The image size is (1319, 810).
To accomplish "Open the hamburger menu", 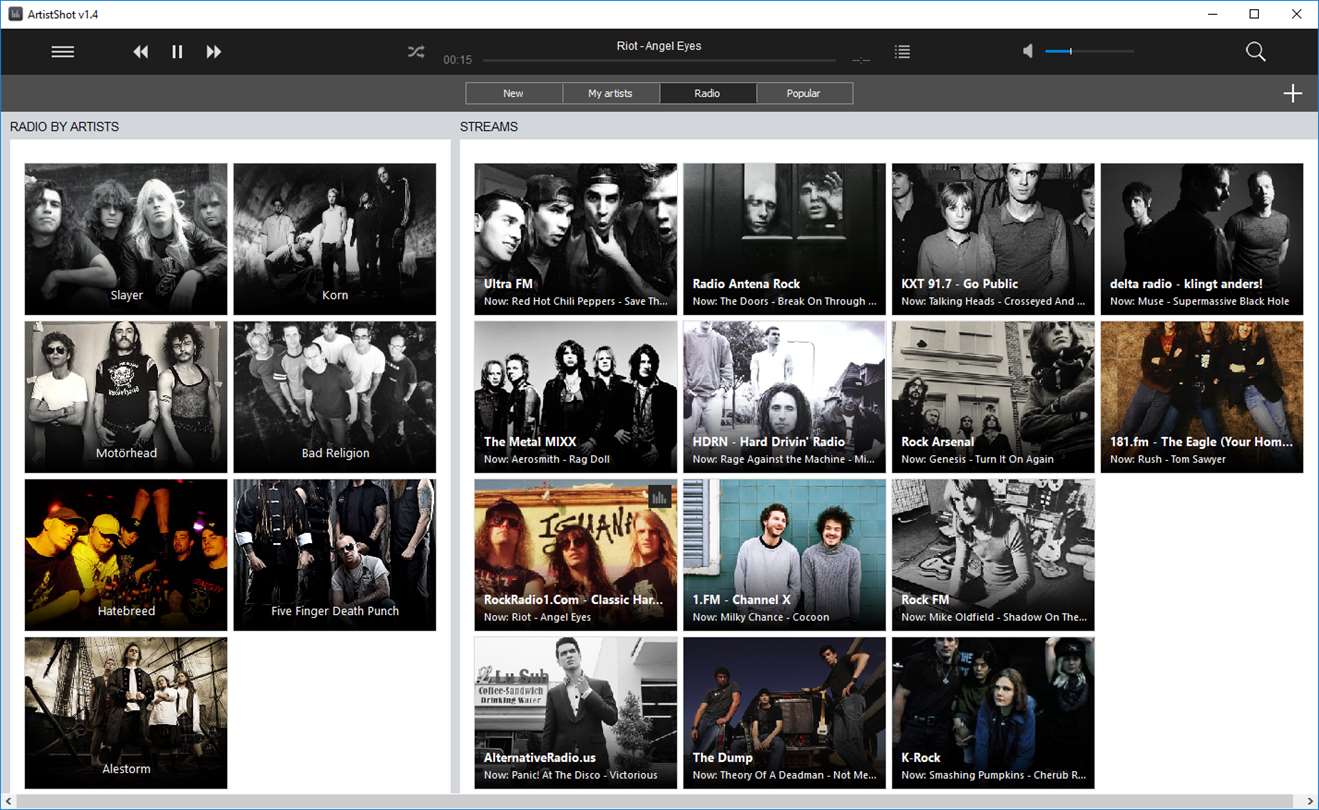I will pyautogui.click(x=63, y=52).
